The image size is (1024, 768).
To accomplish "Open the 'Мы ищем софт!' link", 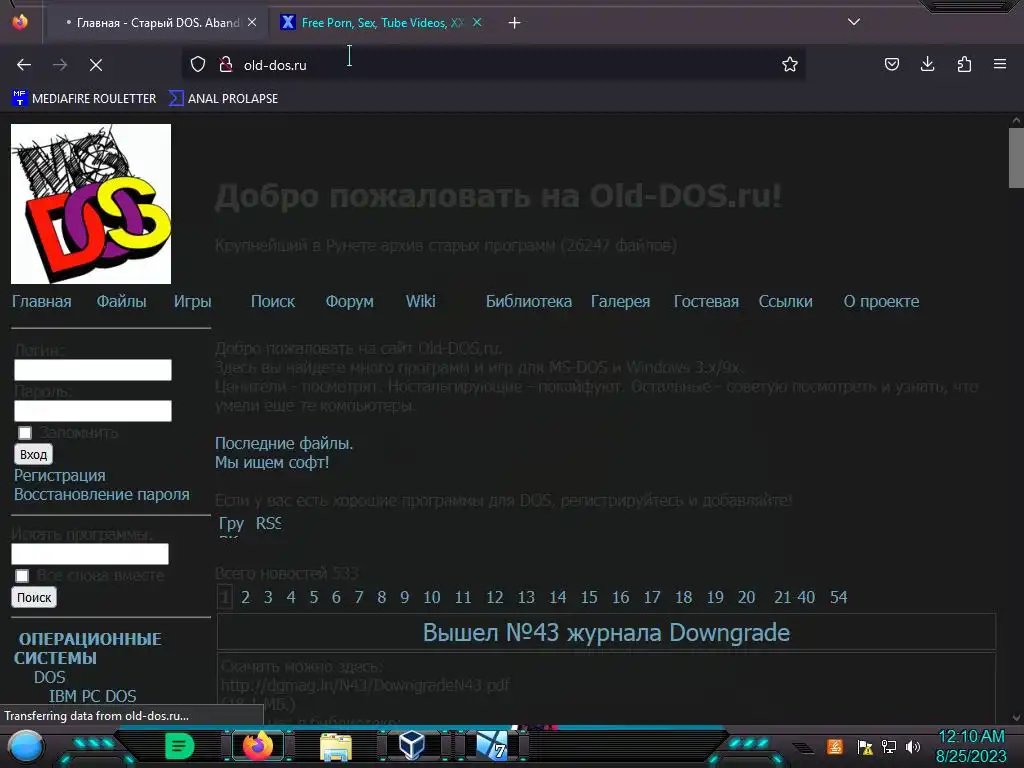I will tap(272, 462).
